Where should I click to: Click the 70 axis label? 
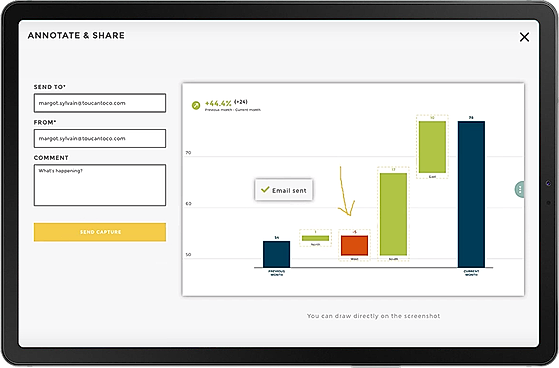(x=188, y=153)
